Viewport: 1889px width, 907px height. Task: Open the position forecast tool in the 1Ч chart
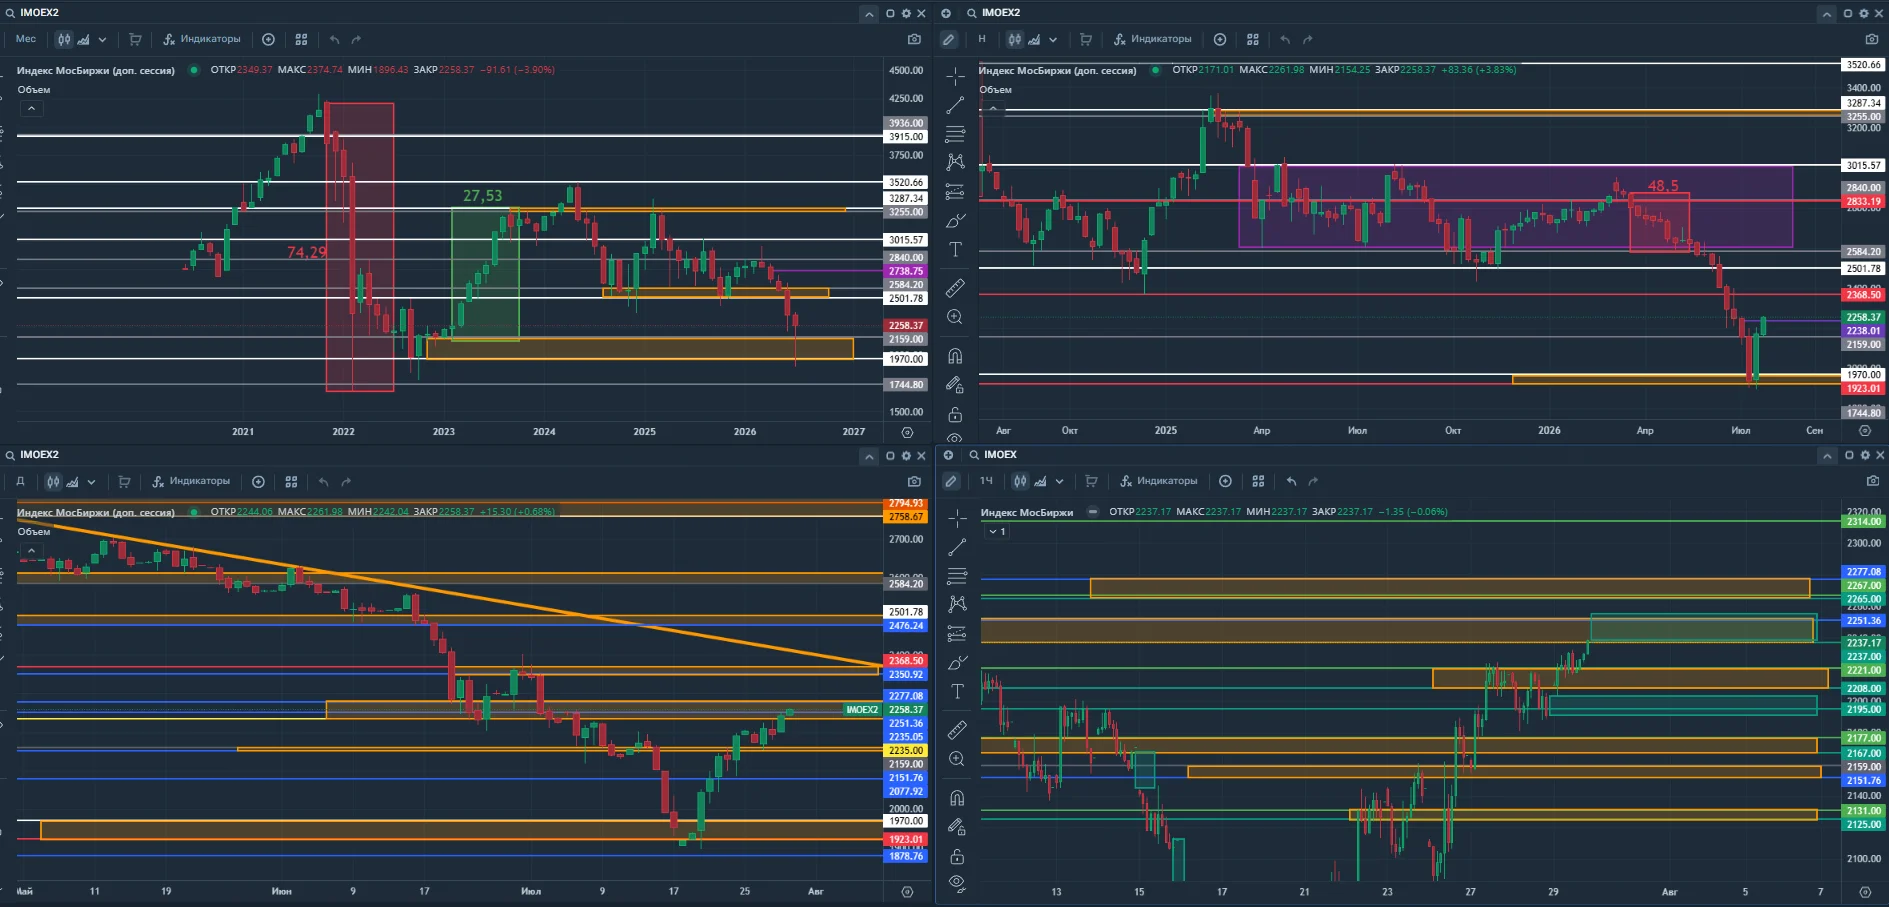click(x=957, y=633)
